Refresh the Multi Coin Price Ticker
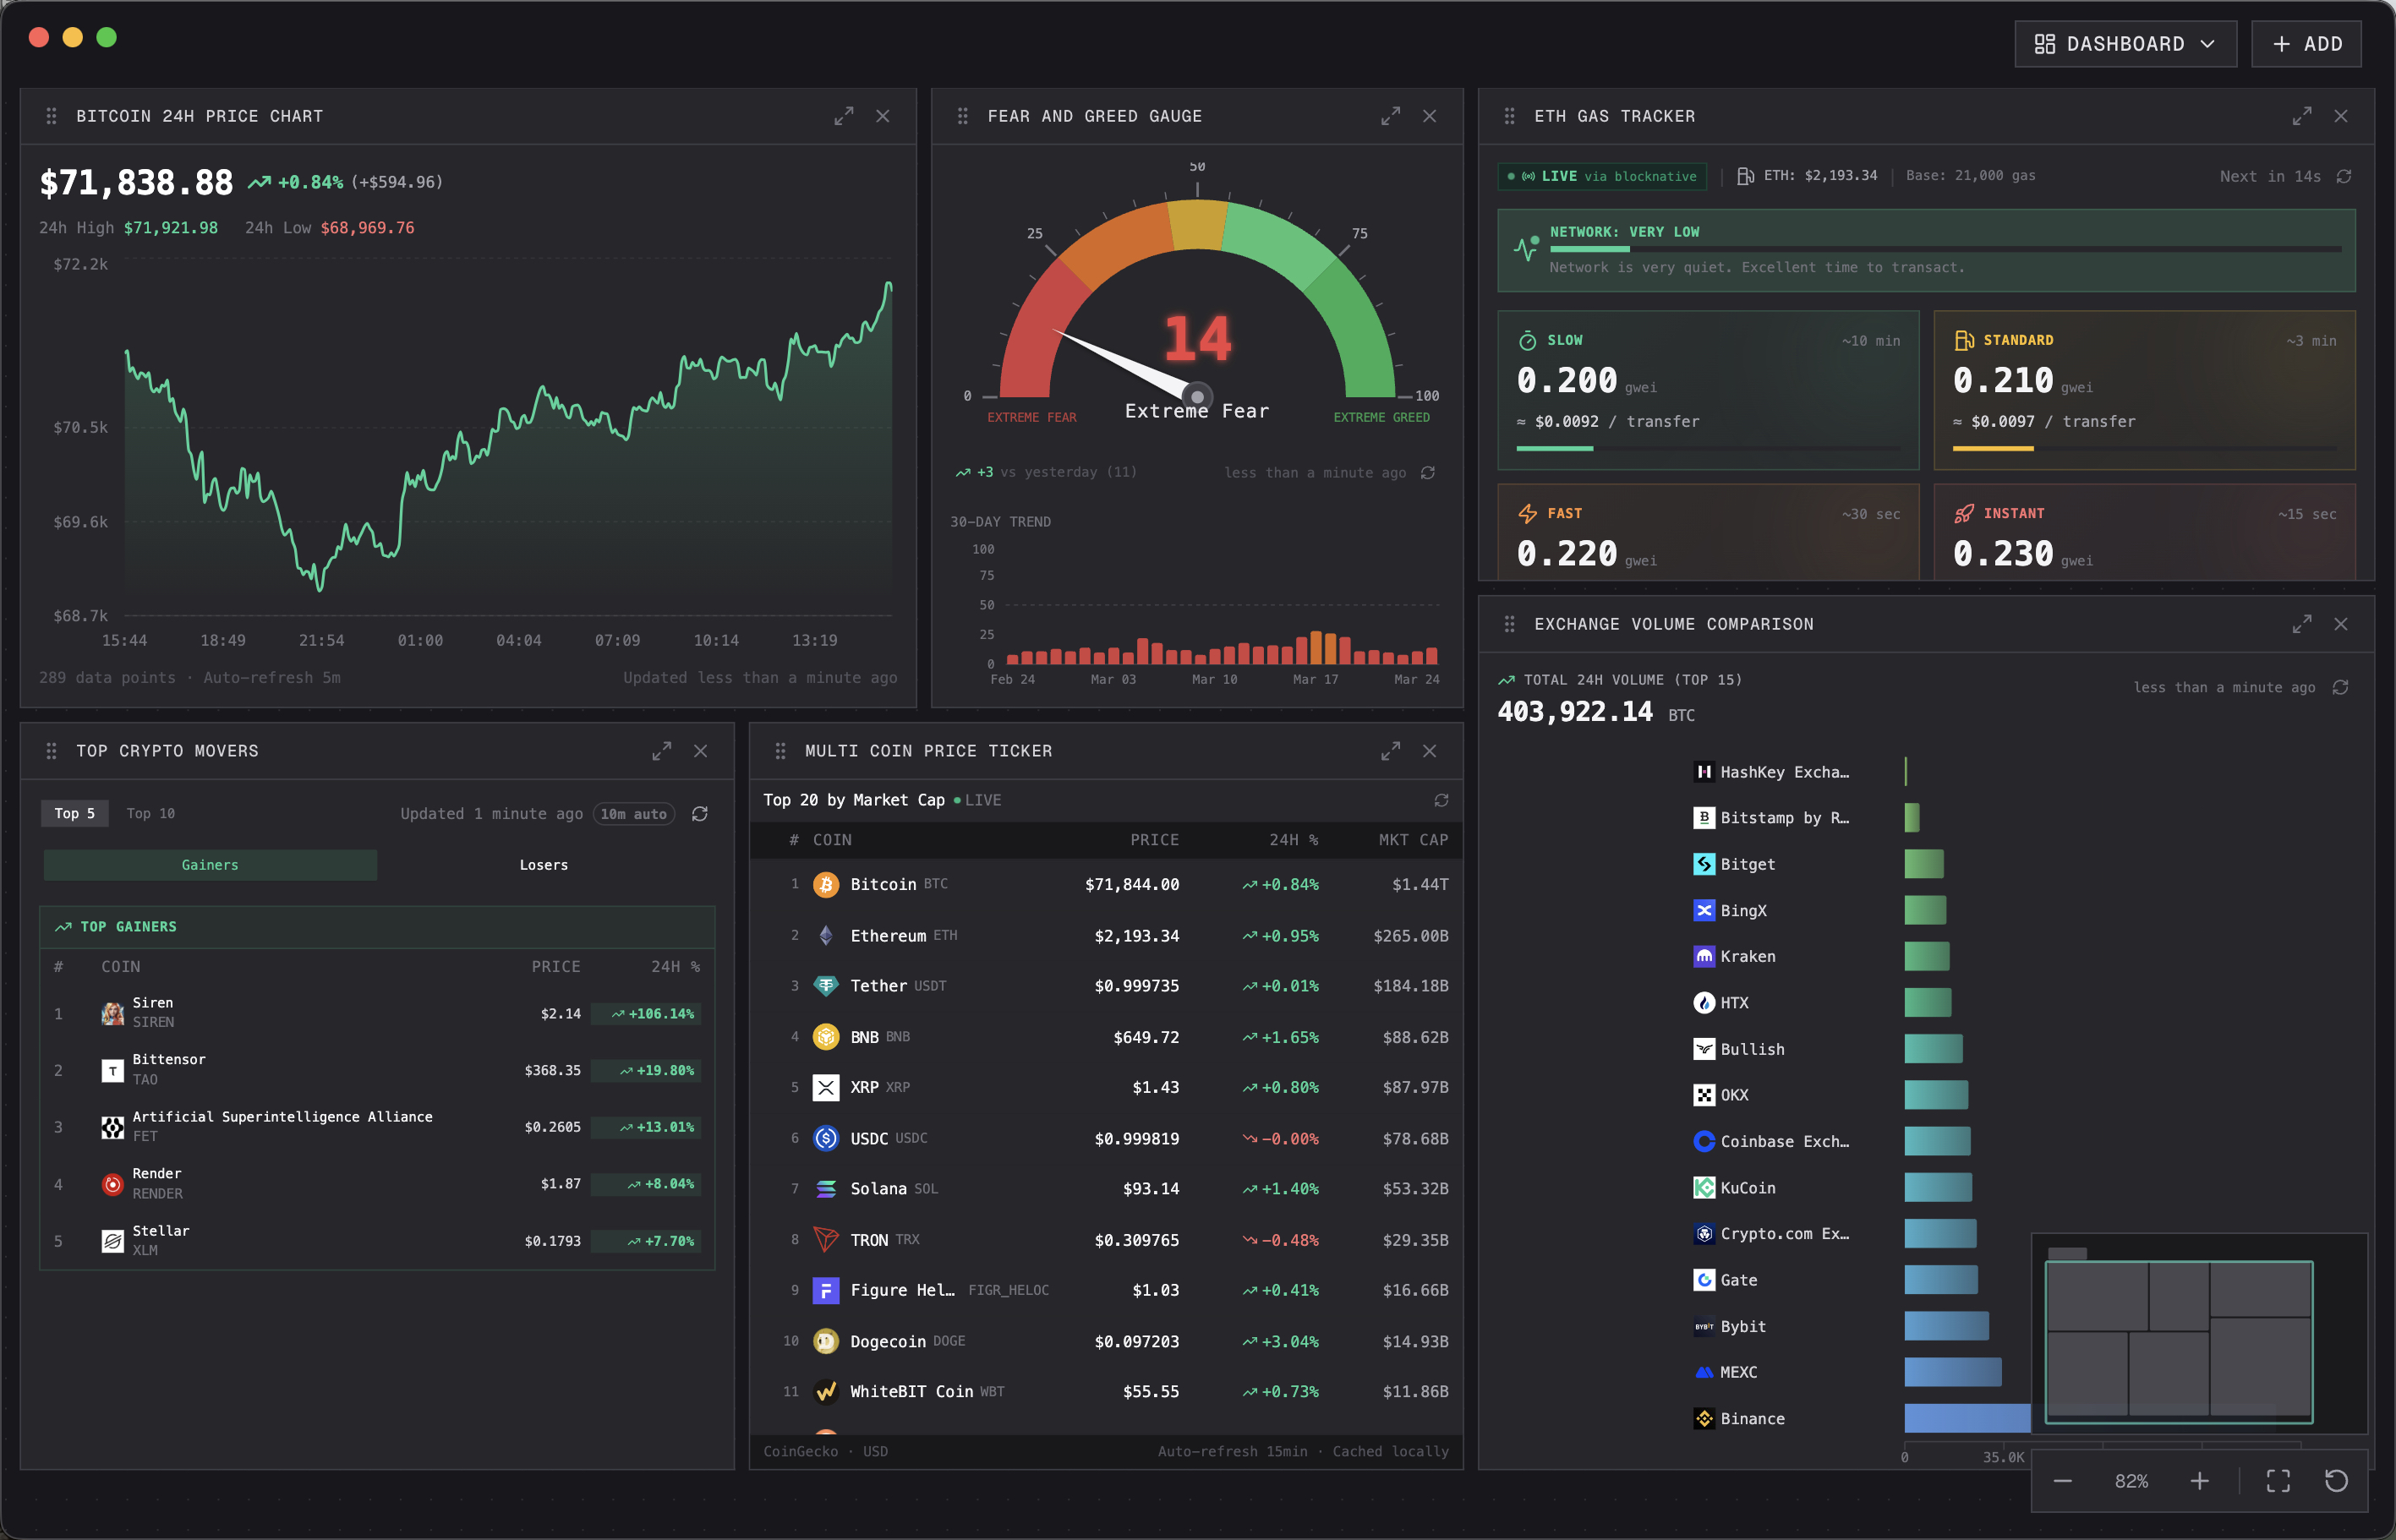2396x1540 pixels. coord(1440,800)
